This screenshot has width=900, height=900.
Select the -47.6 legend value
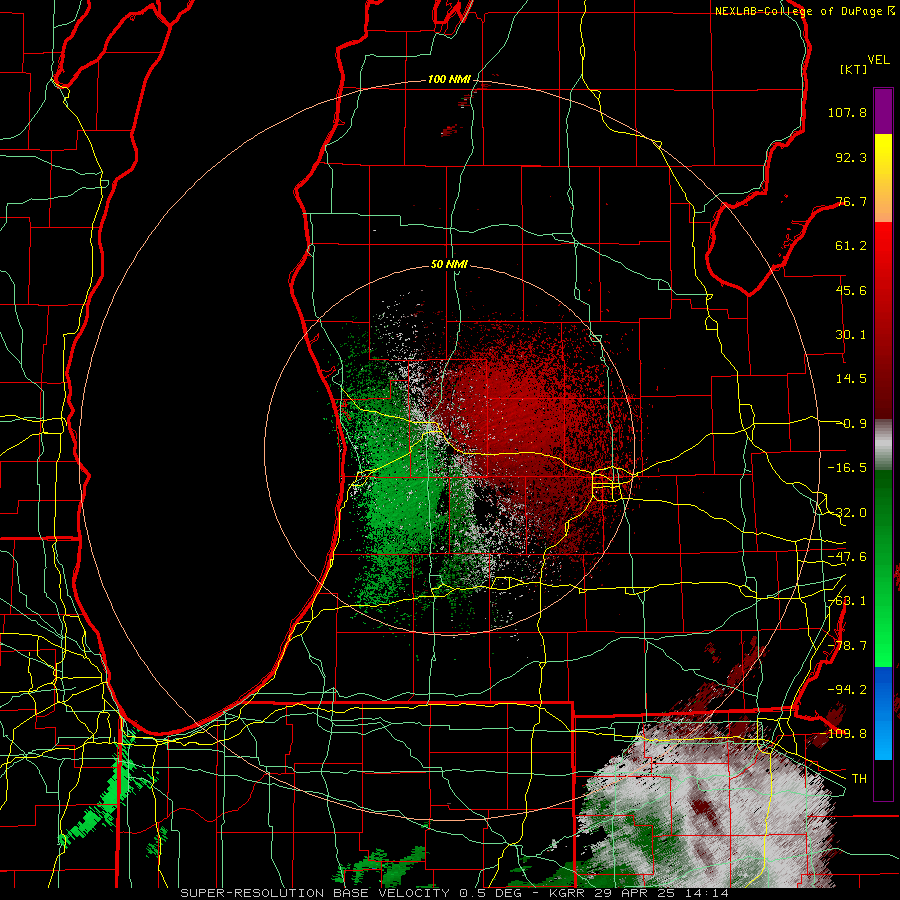coord(847,557)
